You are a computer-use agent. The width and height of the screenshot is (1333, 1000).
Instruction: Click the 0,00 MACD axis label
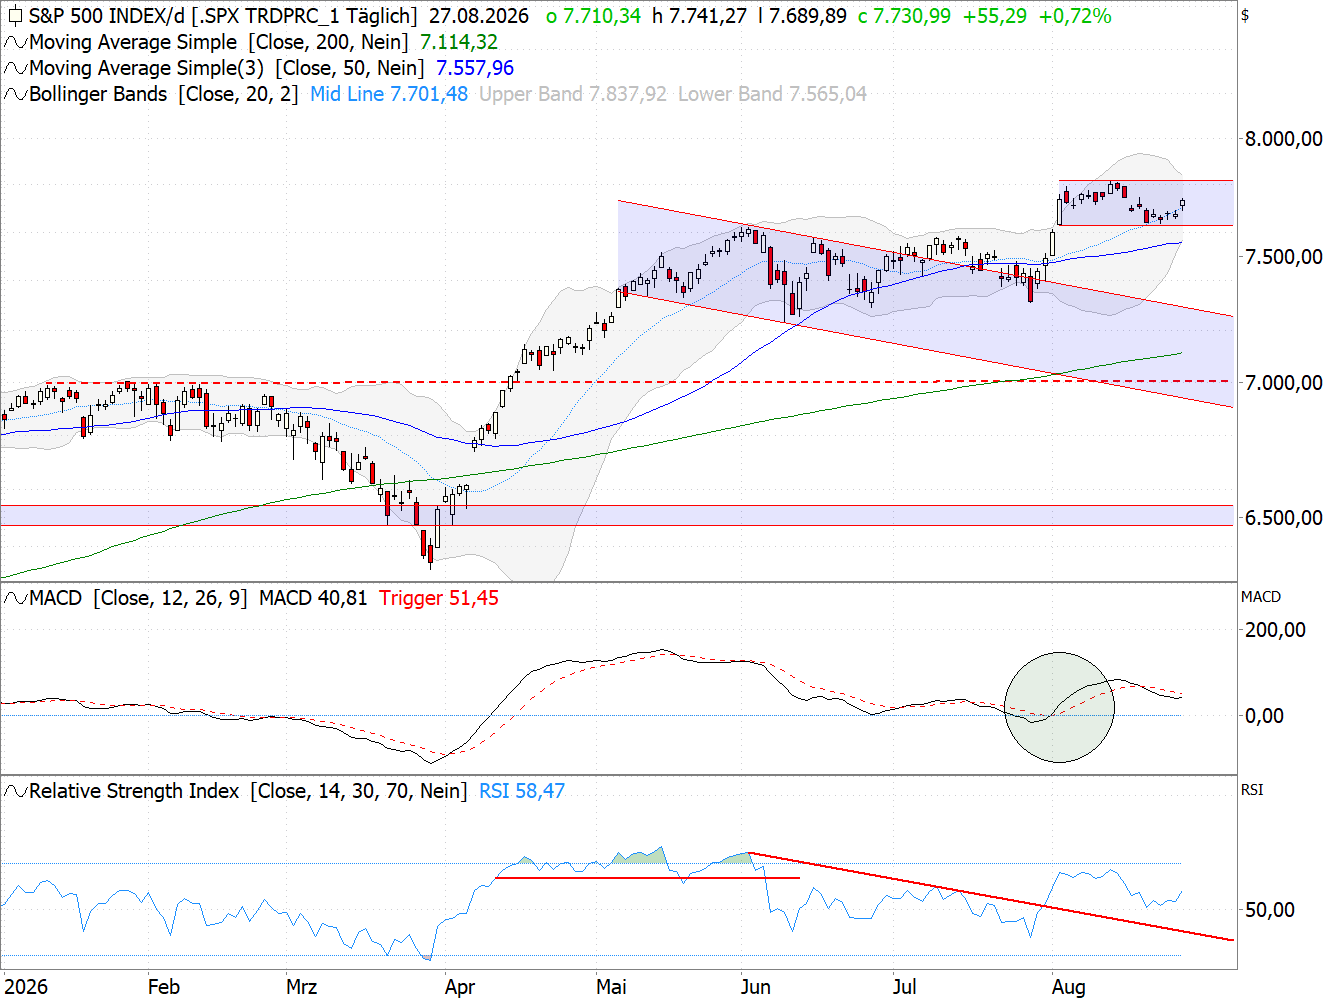click(x=1265, y=716)
